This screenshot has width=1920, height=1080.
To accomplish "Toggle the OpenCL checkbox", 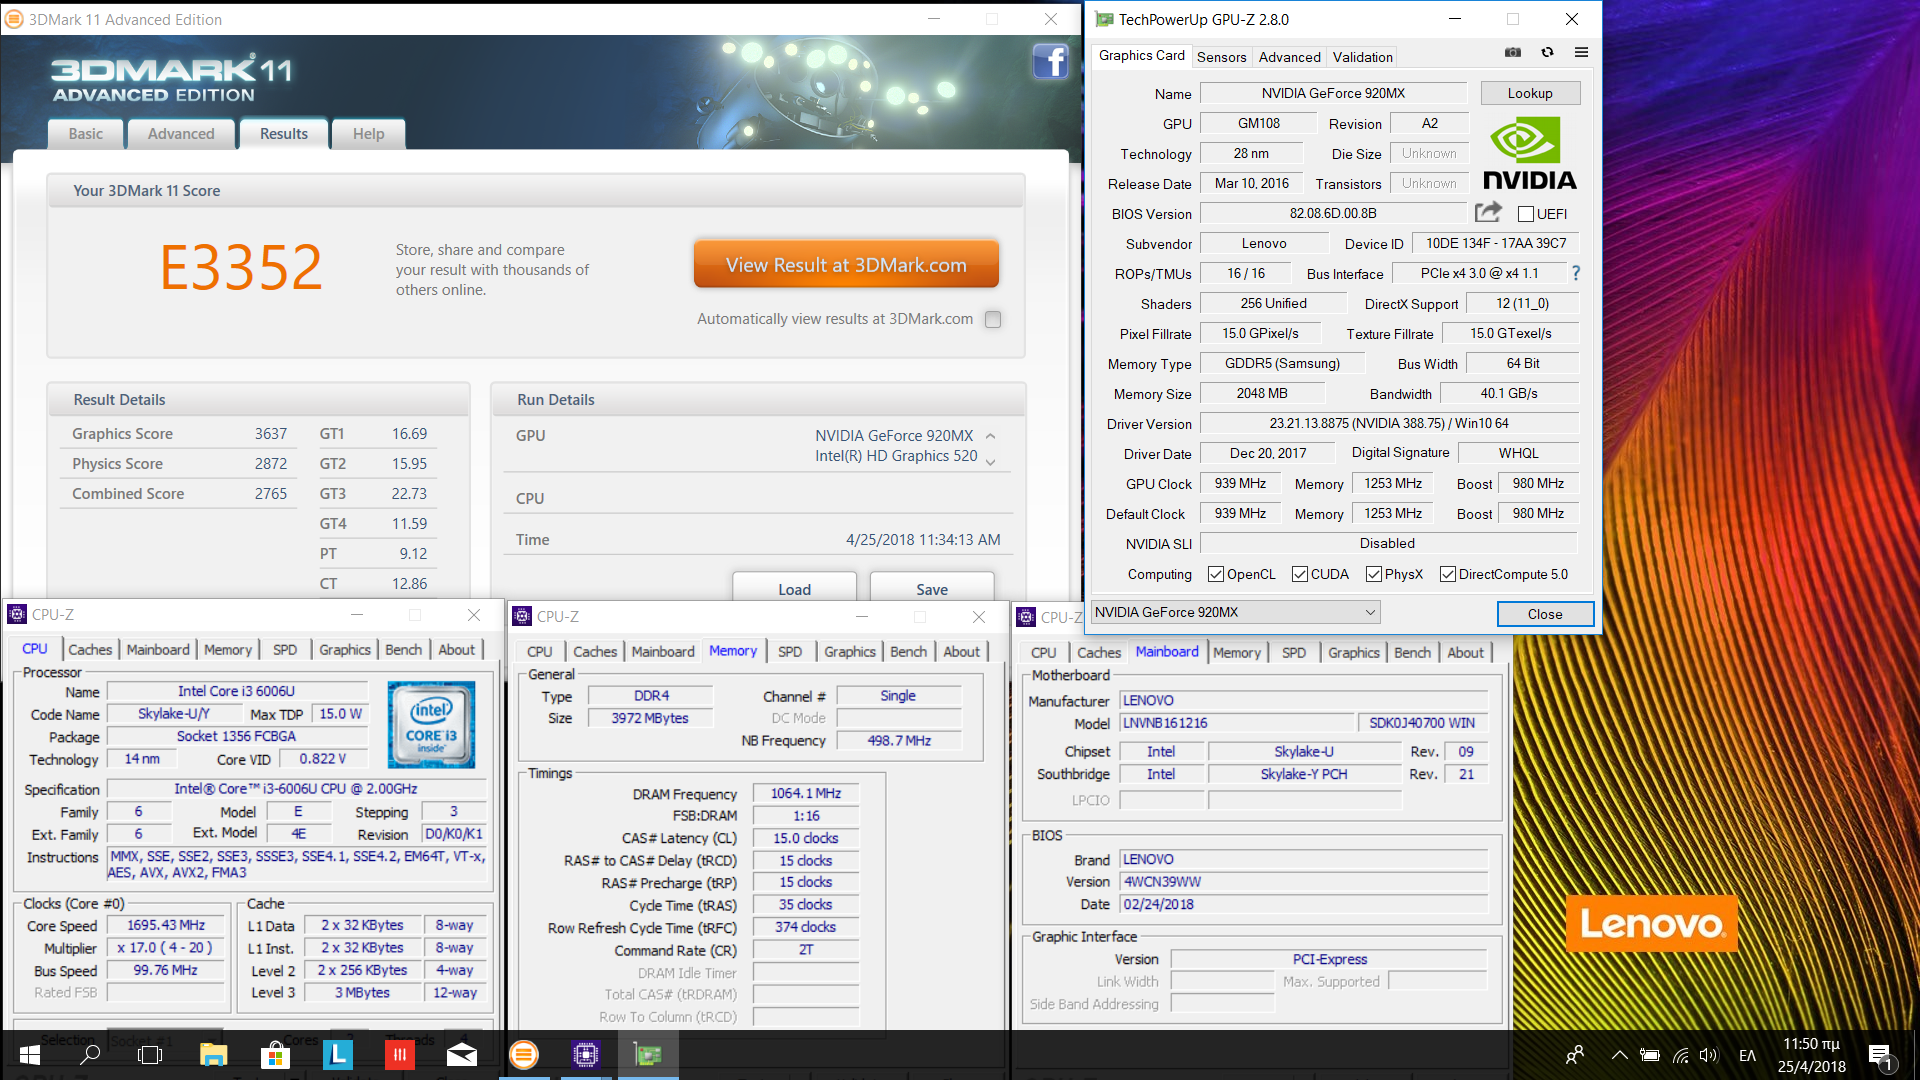I will click(x=1216, y=574).
